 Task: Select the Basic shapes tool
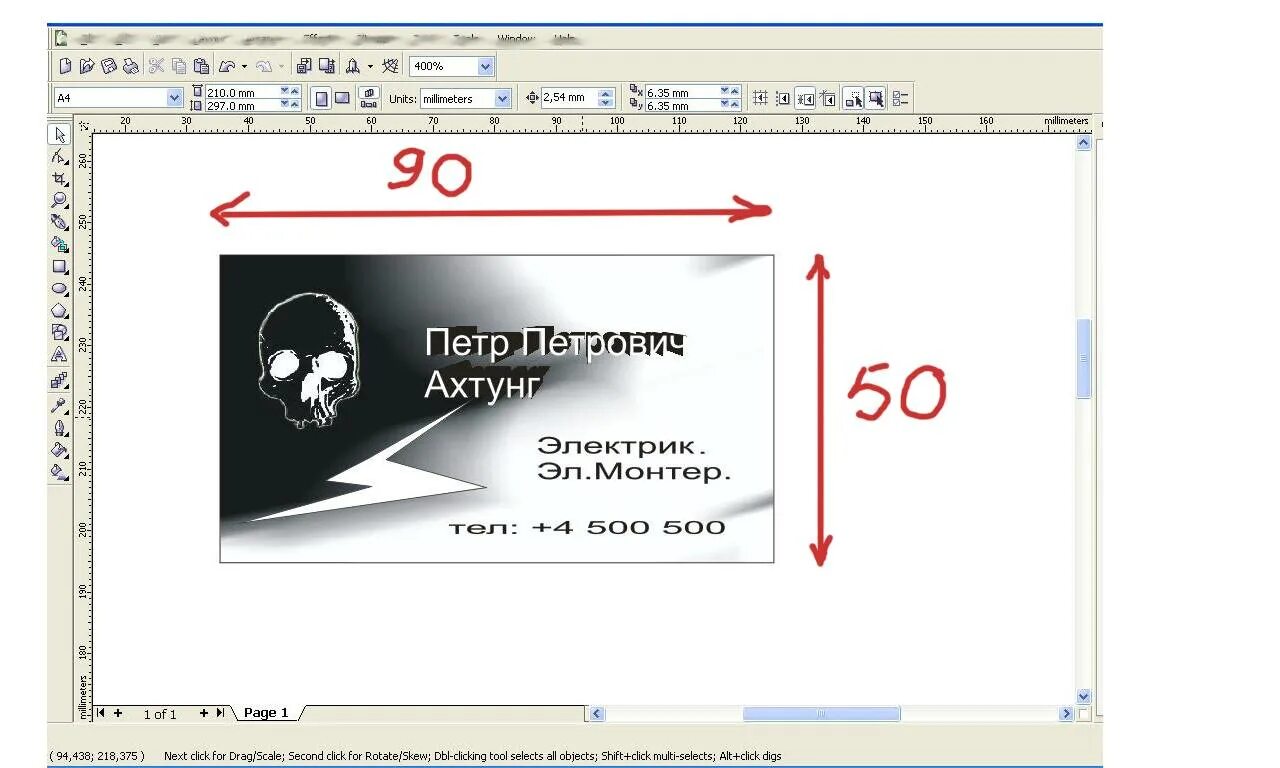coord(60,332)
